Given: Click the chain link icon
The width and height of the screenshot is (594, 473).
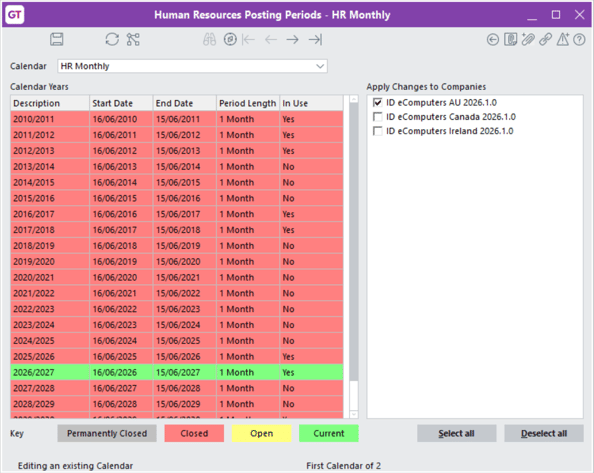Looking at the screenshot, I should [546, 39].
